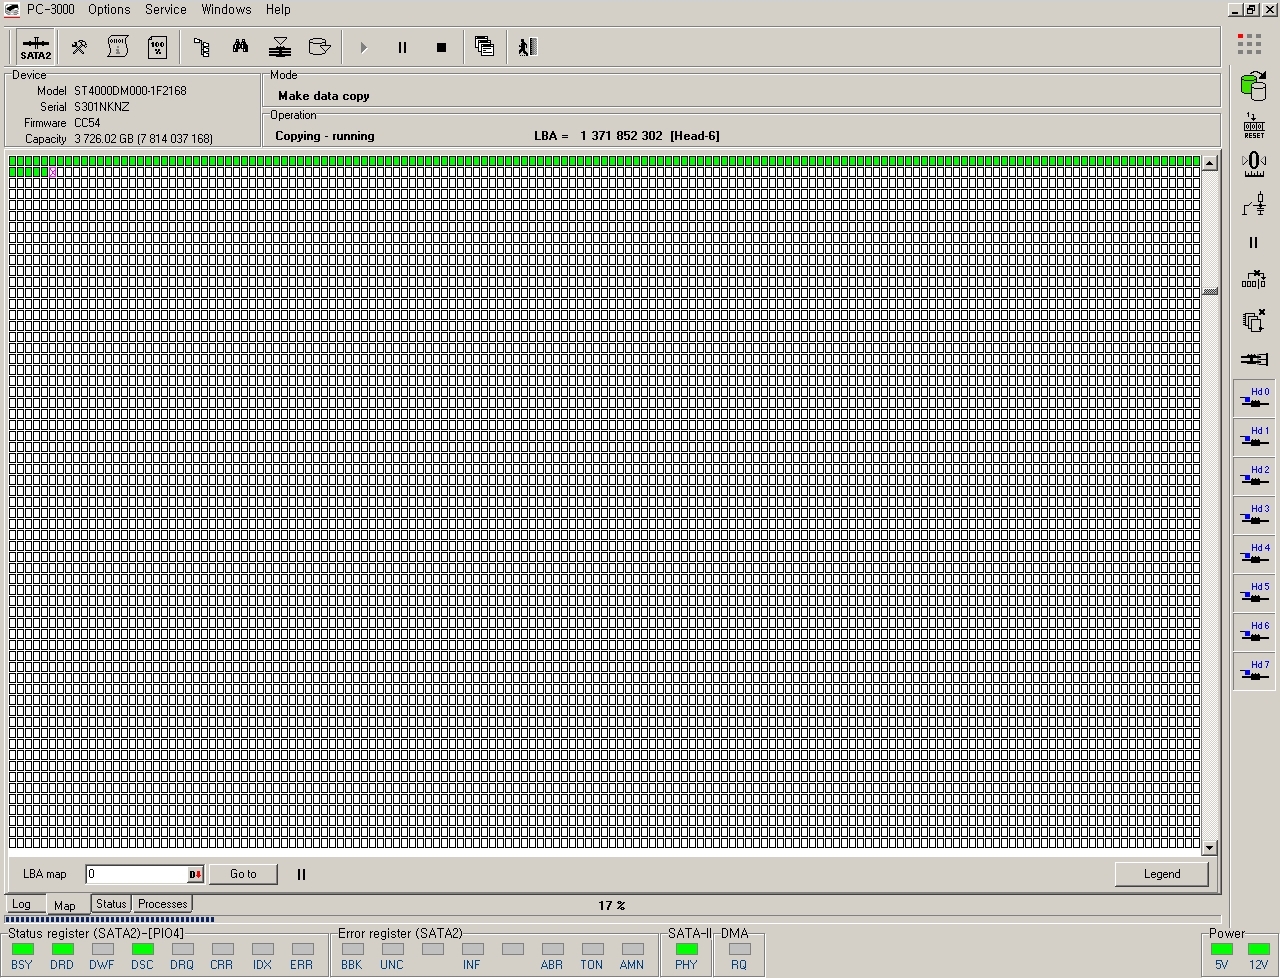Click the RESET counter icon in sidebar
Screen dimensions: 1280x978
coord(1253,126)
